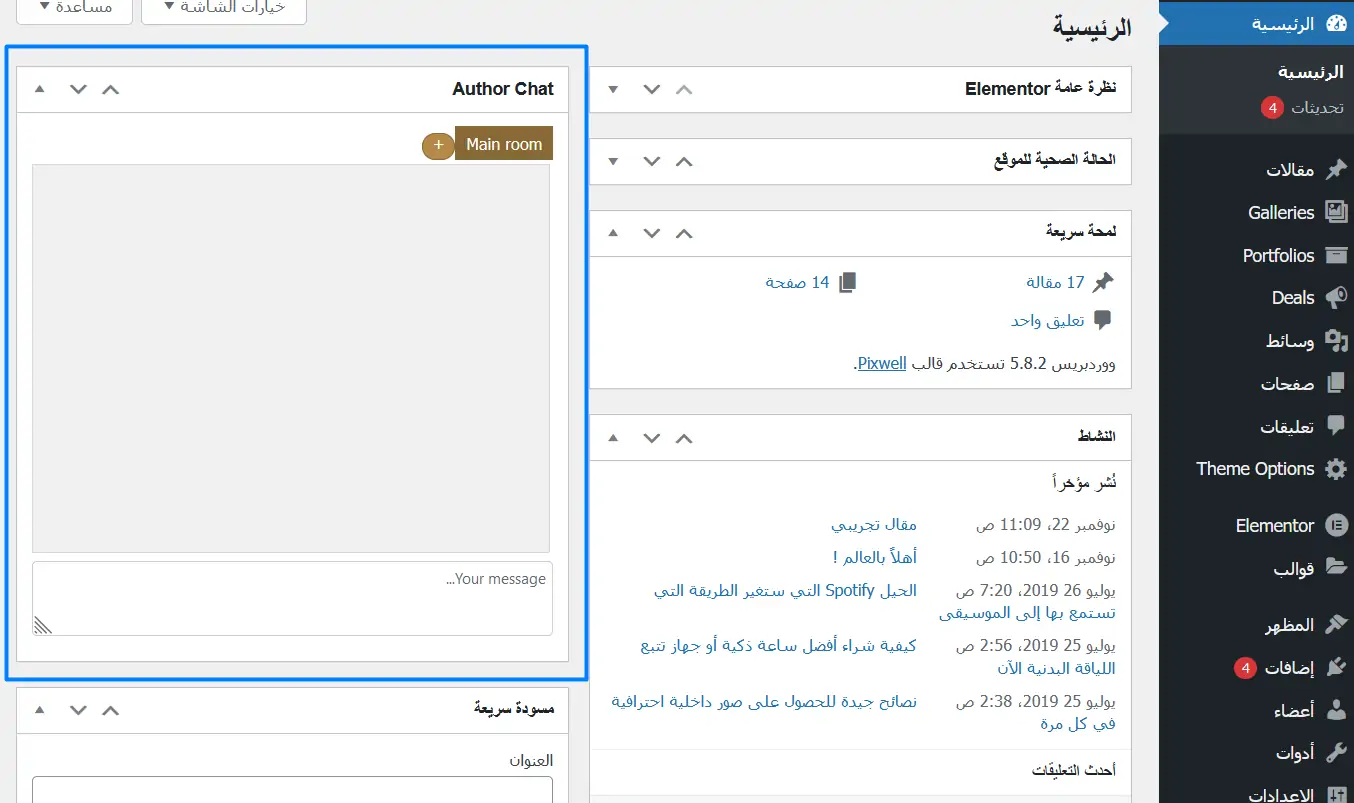Screen dimensions: 1354x803
Task: Move the Author Chat widget down
Action: tap(78, 89)
